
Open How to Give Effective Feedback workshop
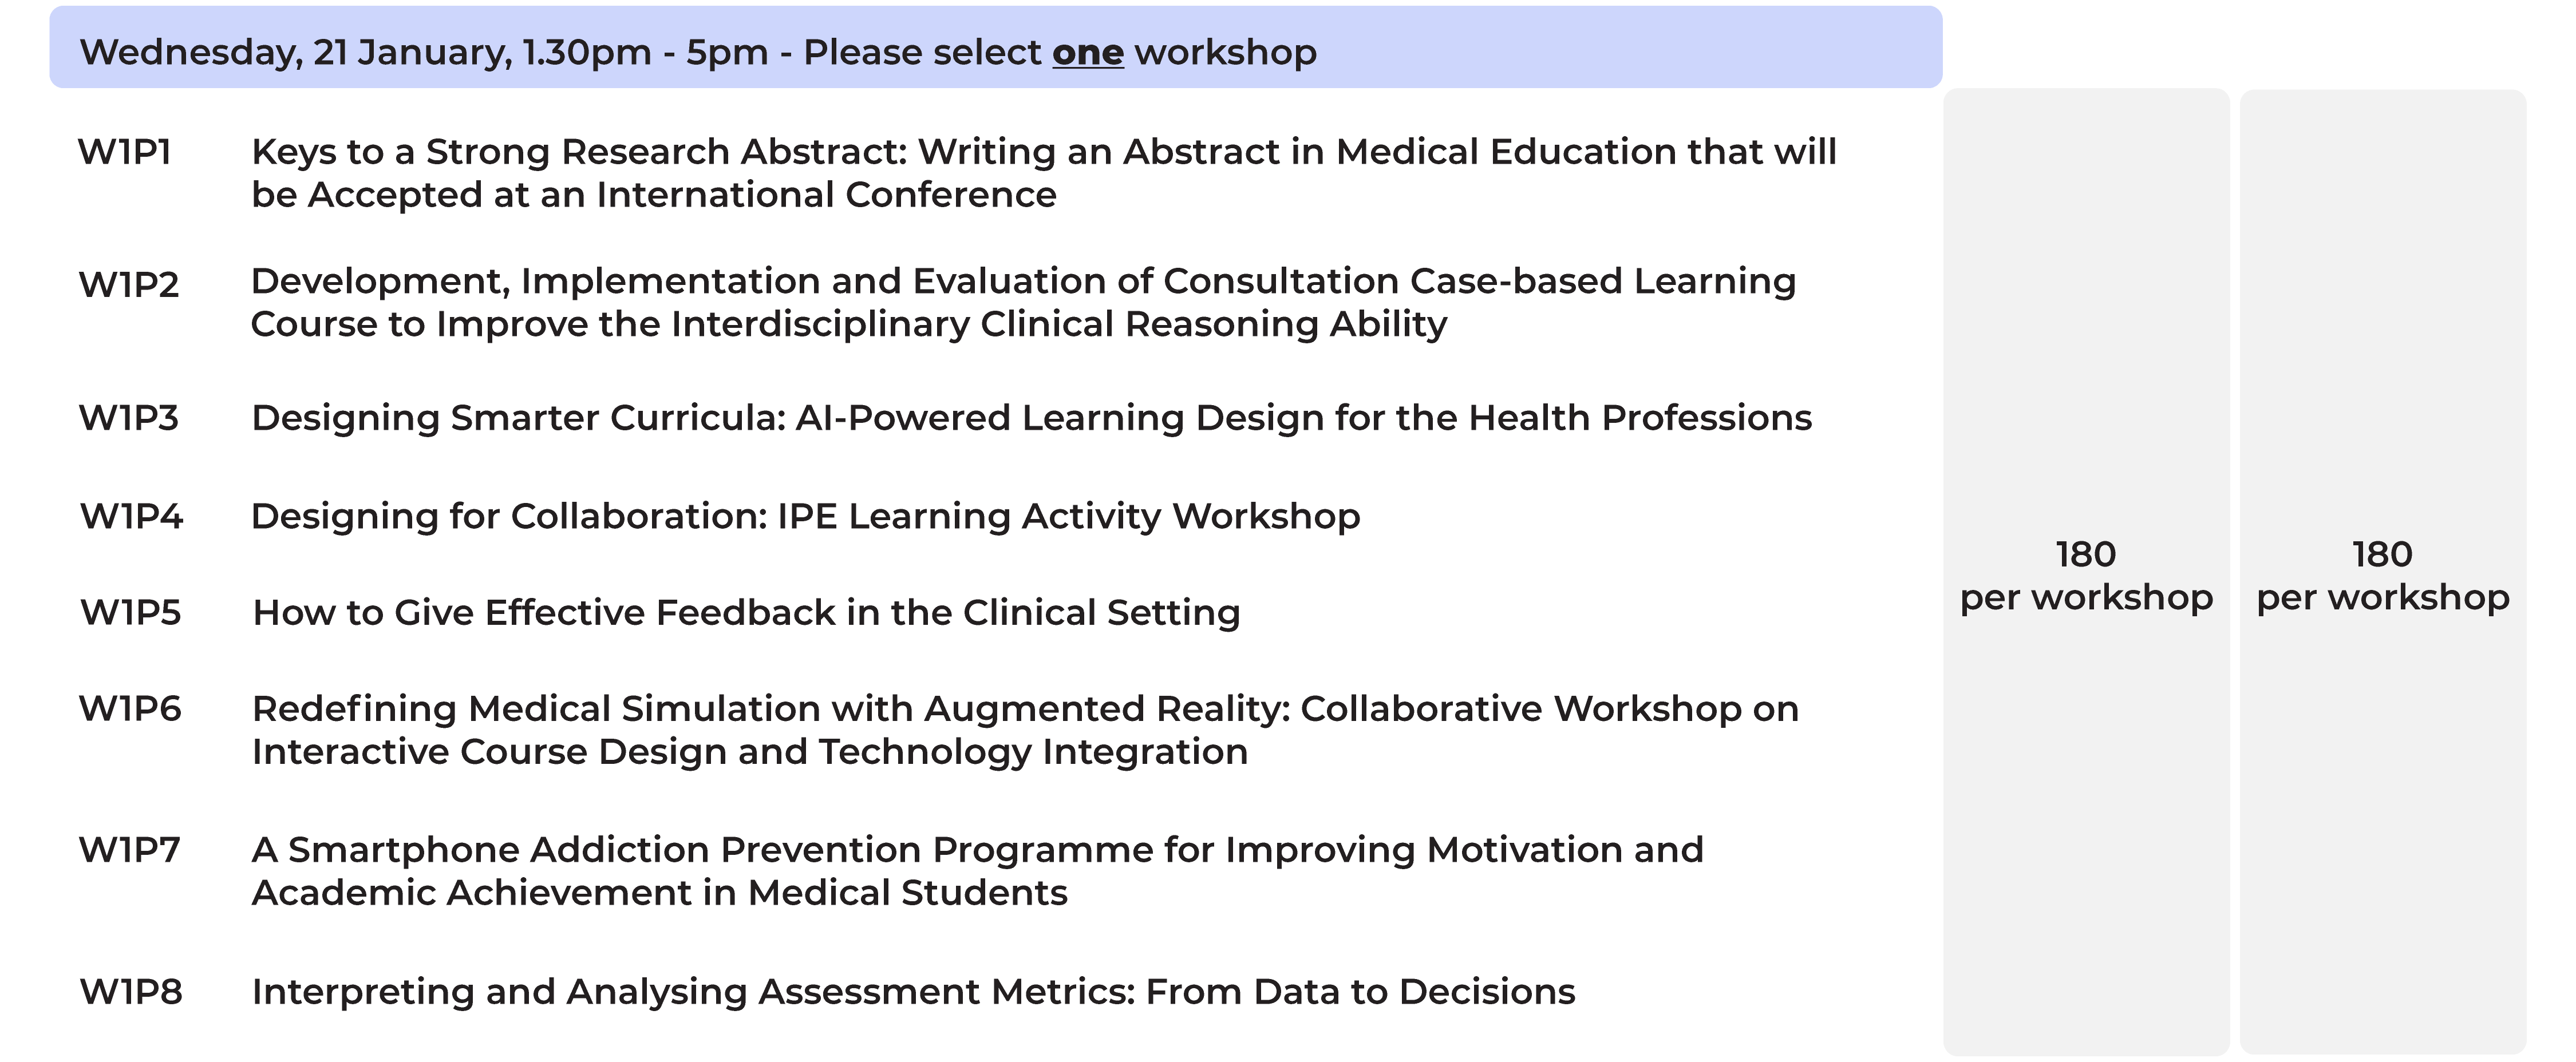[746, 612]
